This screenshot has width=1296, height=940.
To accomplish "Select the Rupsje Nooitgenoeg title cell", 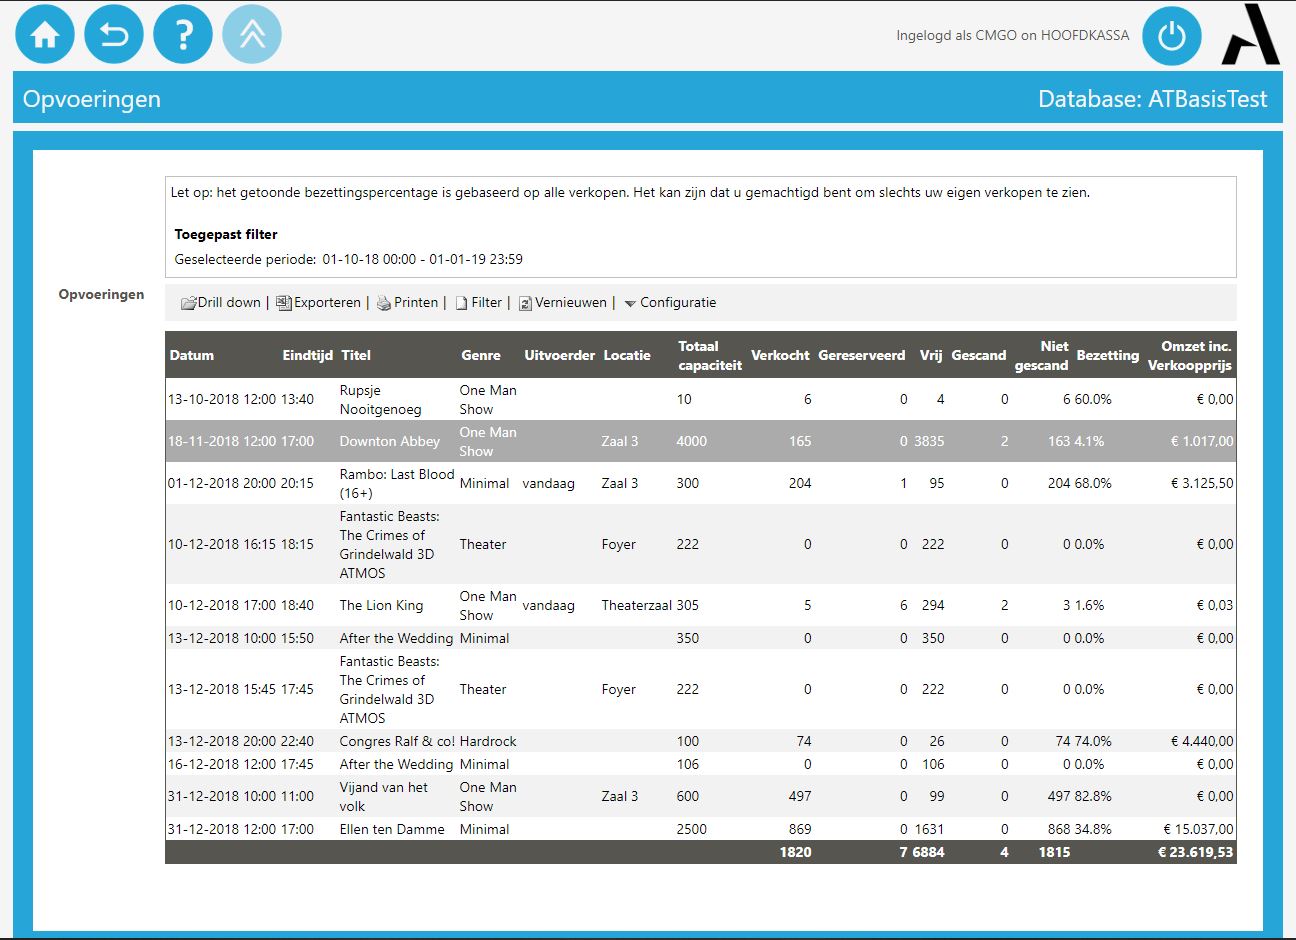I will click(x=381, y=399).
